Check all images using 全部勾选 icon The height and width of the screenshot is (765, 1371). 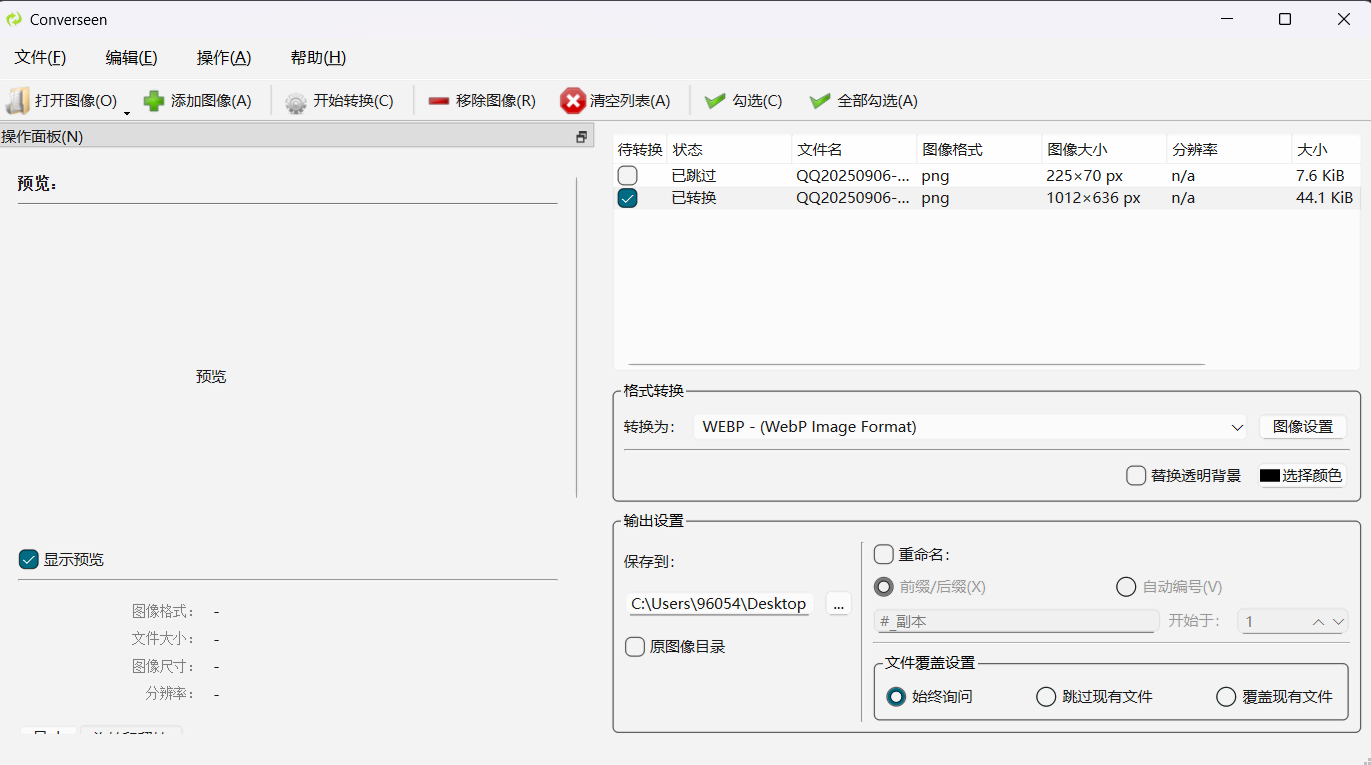tap(819, 100)
